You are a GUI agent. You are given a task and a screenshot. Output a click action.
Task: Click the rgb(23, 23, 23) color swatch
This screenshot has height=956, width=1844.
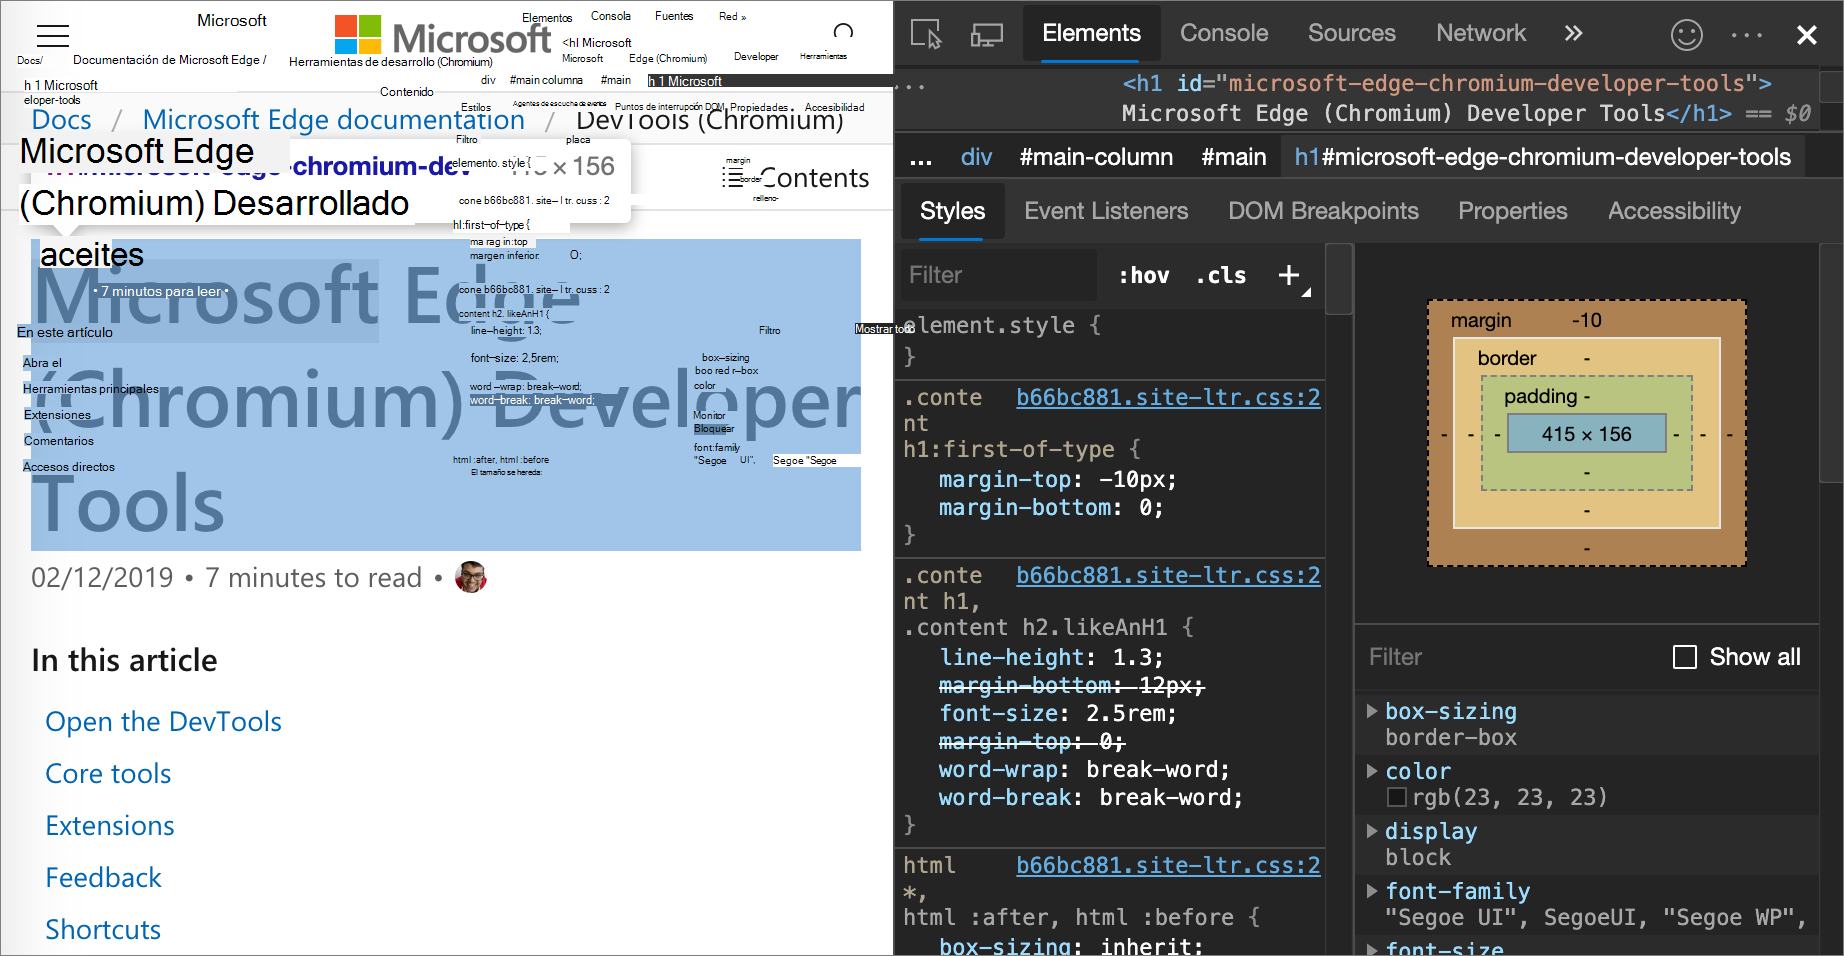pos(1397,797)
